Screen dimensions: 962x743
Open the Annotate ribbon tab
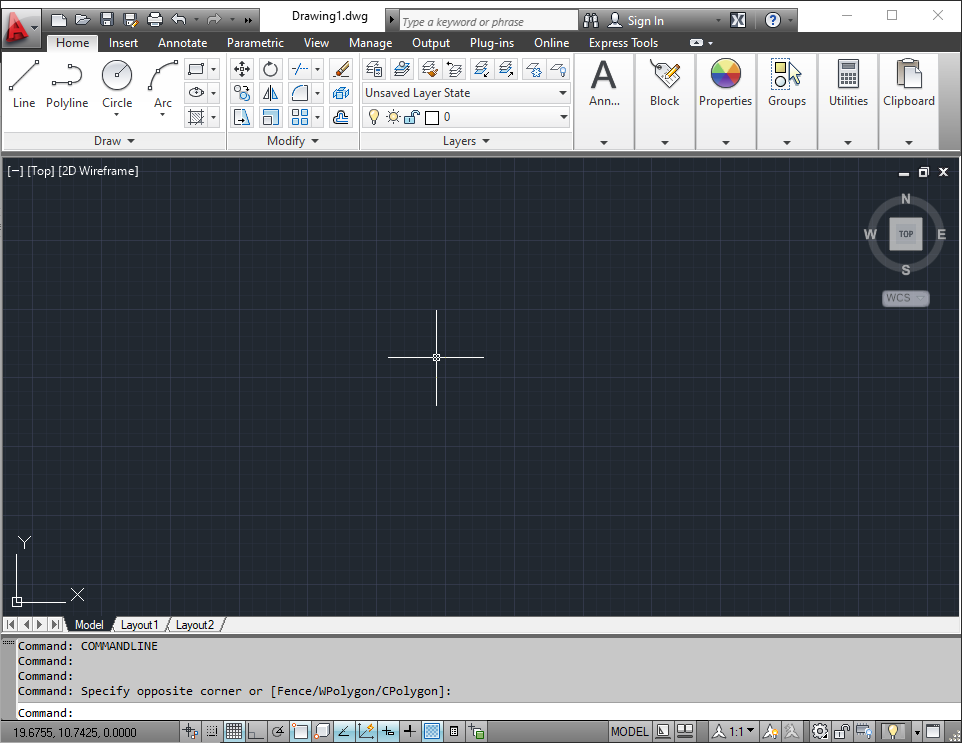(x=182, y=43)
